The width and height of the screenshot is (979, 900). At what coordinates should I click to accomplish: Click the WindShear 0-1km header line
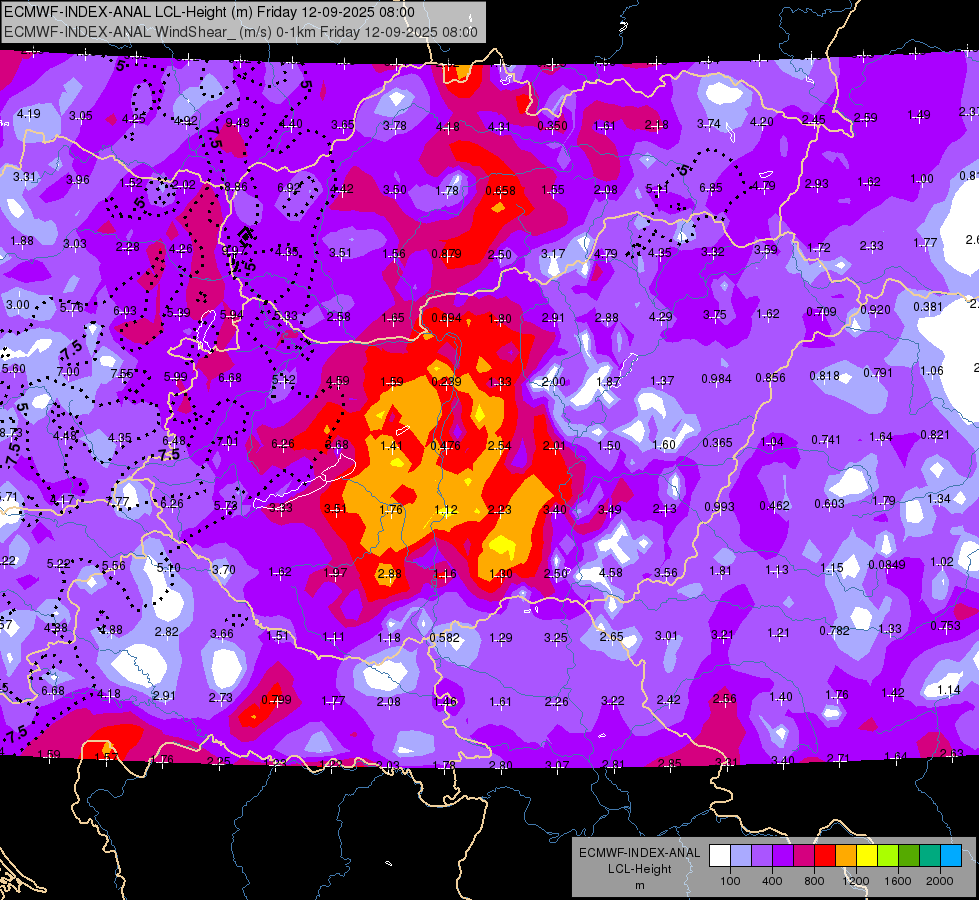pyautogui.click(x=241, y=32)
